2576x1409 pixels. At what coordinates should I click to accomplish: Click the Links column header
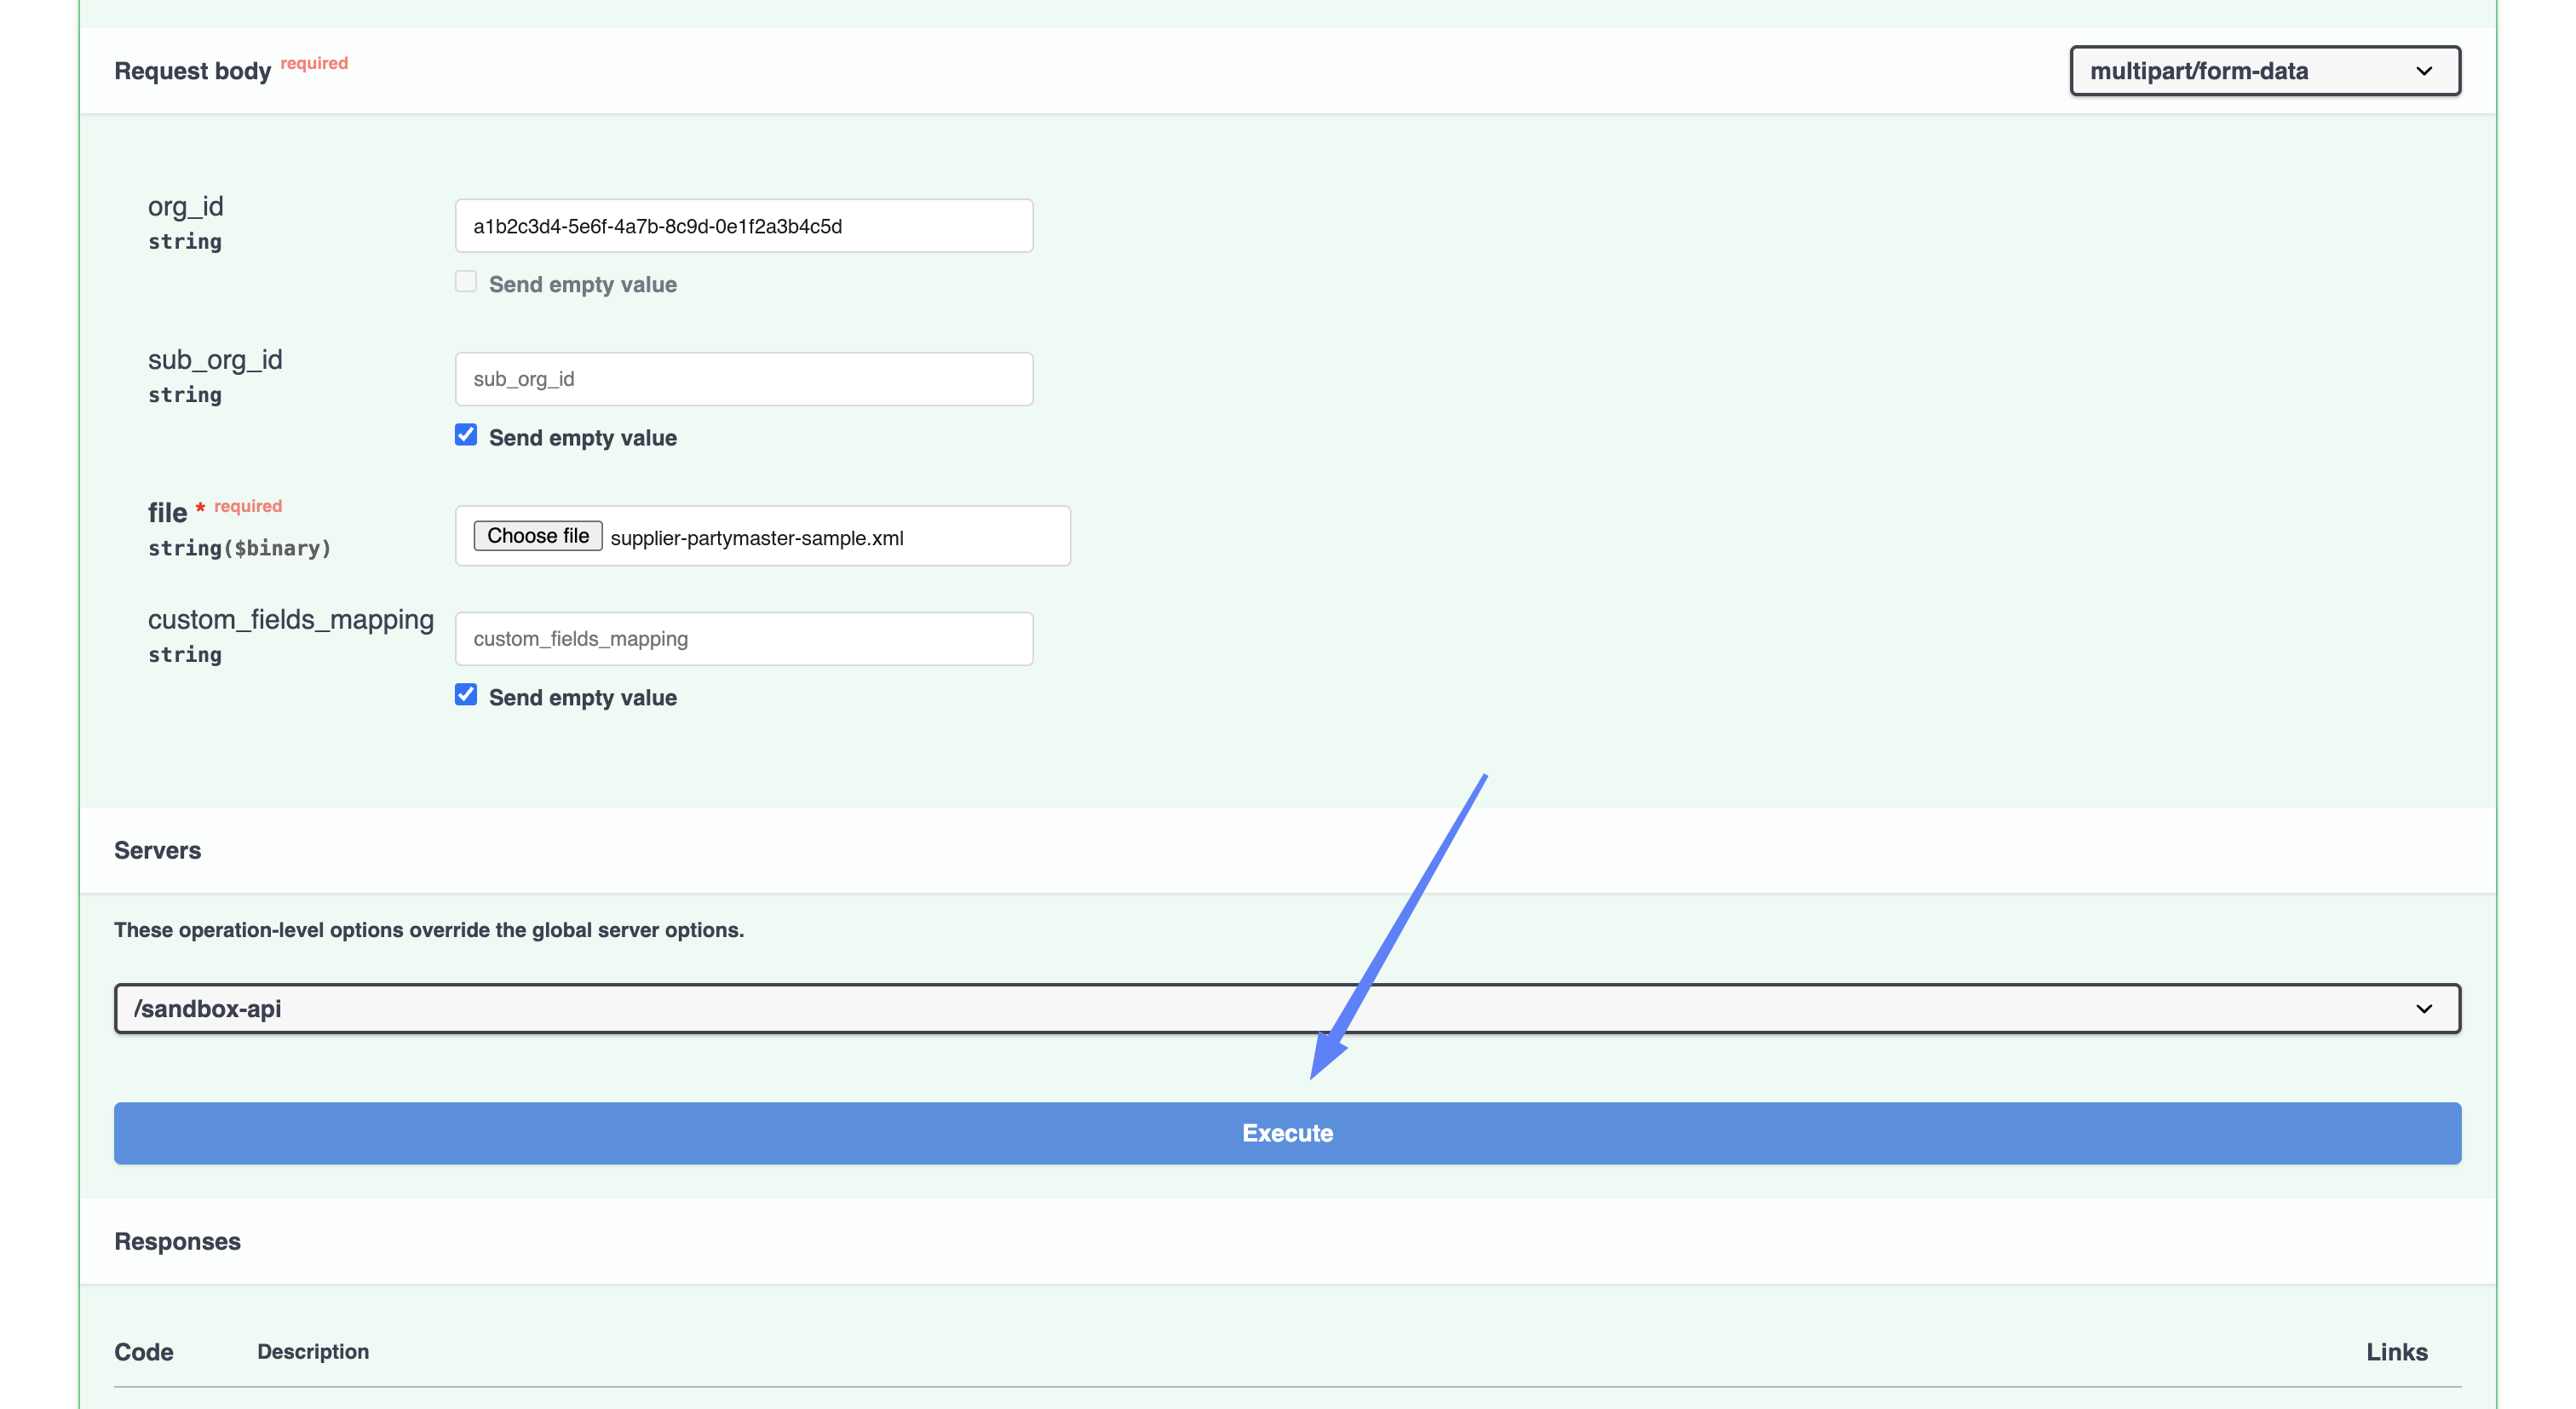coord(2397,1352)
